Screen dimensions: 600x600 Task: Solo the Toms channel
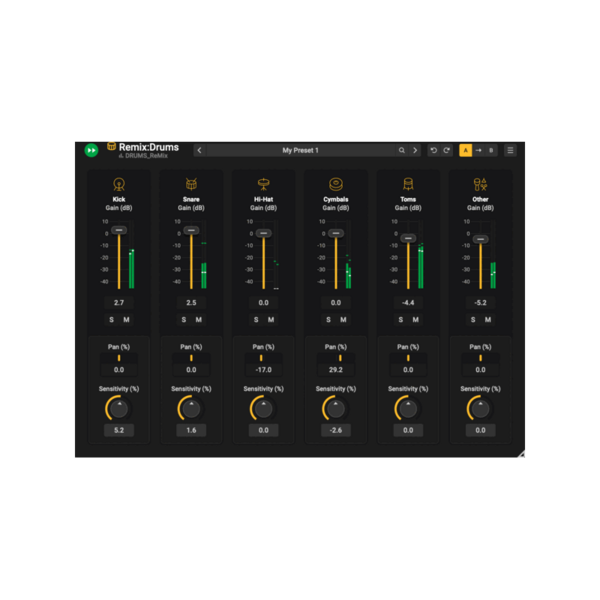point(401,320)
